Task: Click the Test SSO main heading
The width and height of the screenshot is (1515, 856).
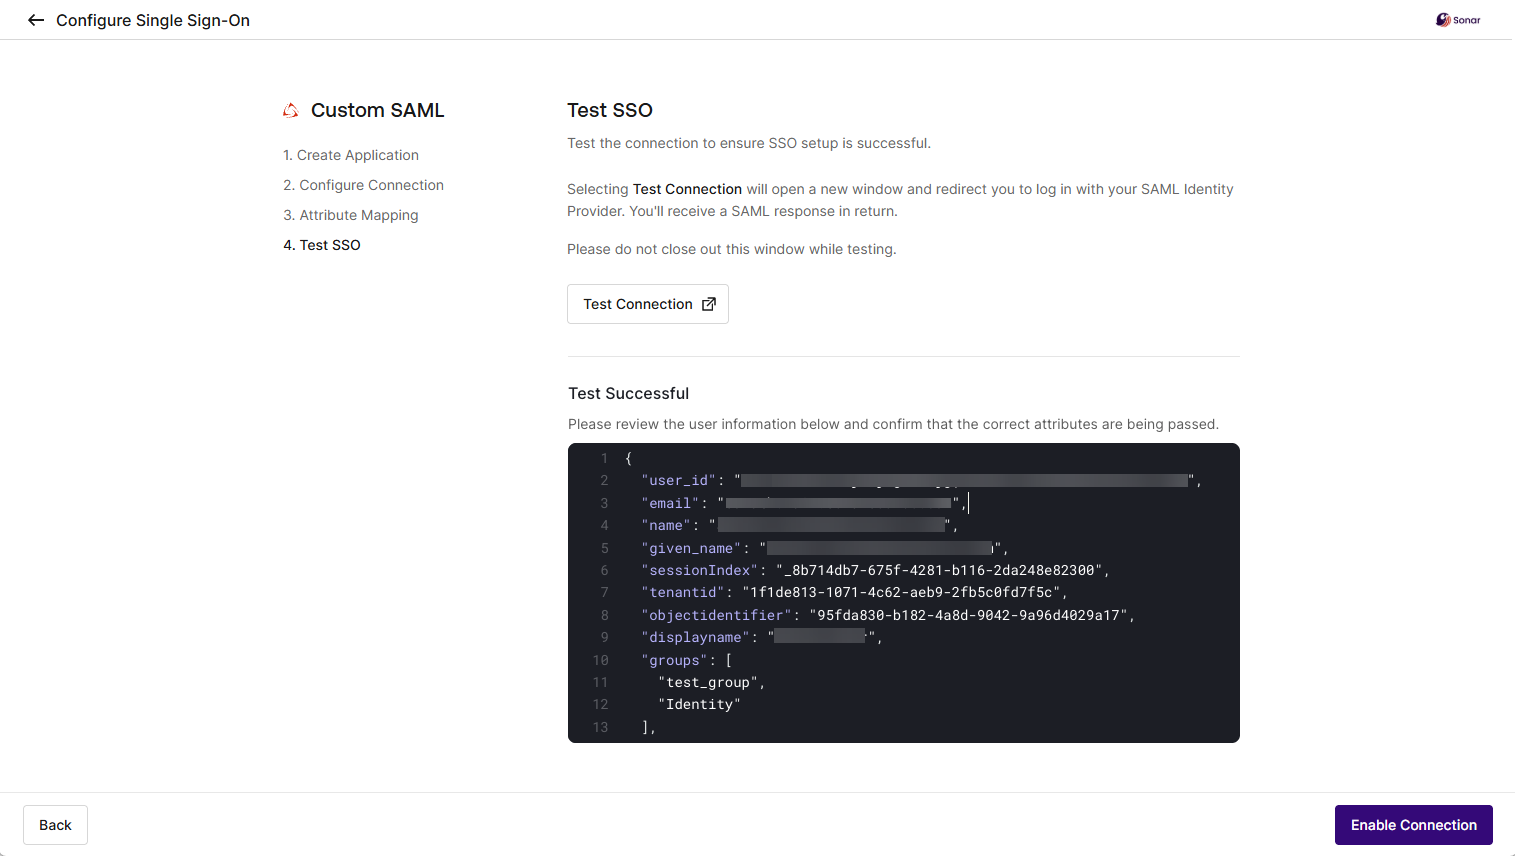Action: pyautogui.click(x=610, y=110)
